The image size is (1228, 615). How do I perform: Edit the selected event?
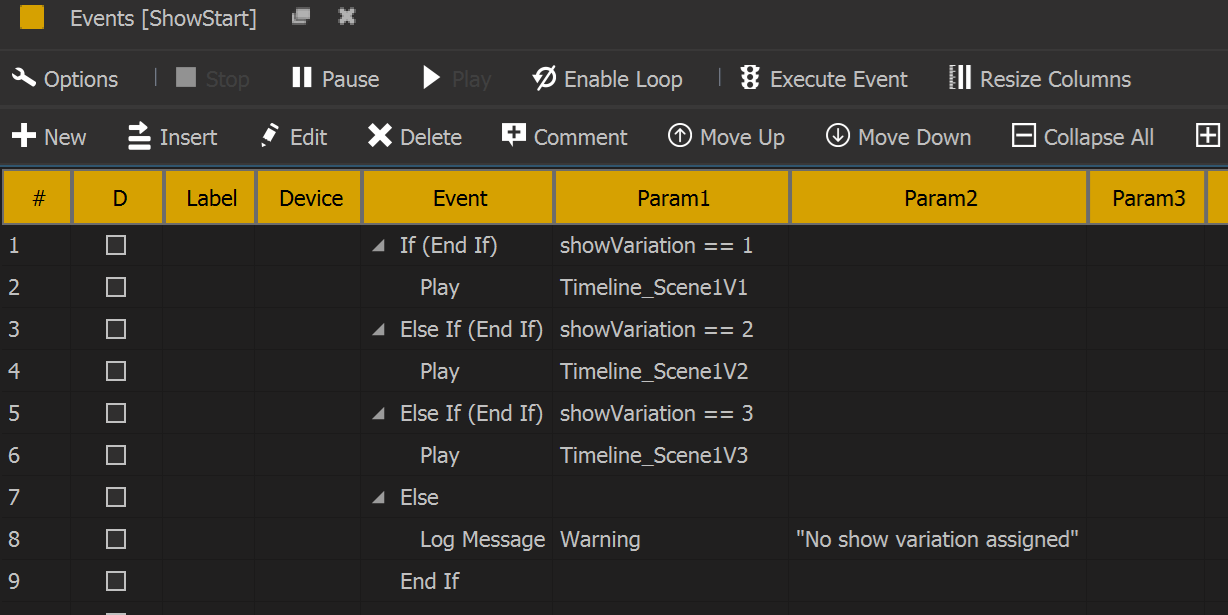pyautogui.click(x=270, y=137)
